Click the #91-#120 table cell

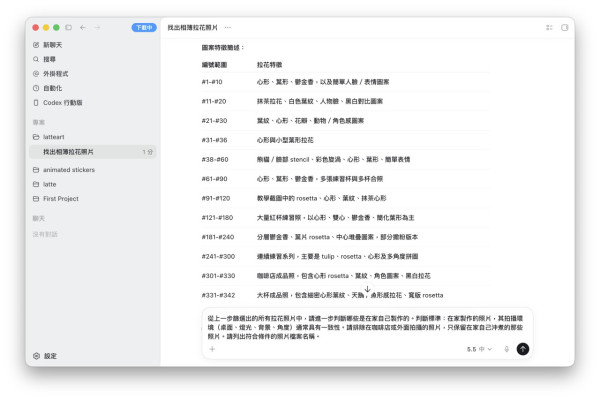tap(216, 198)
